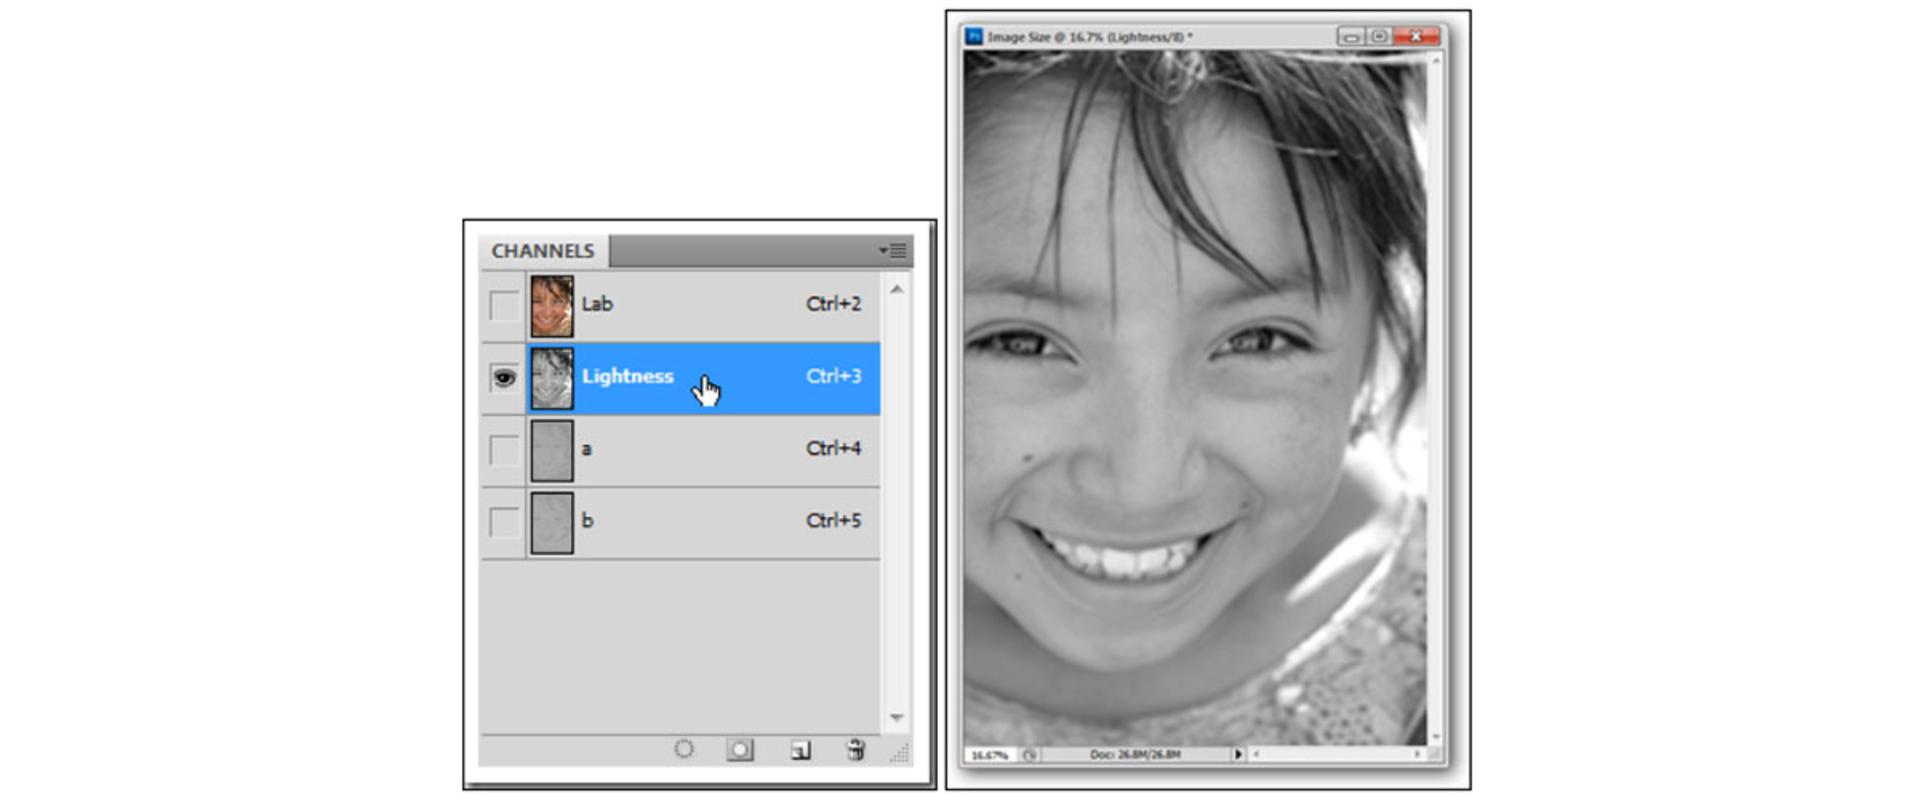Image resolution: width=1920 pixels, height=800 pixels.
Task: Toggle visibility of the a channel
Action: 504,450
